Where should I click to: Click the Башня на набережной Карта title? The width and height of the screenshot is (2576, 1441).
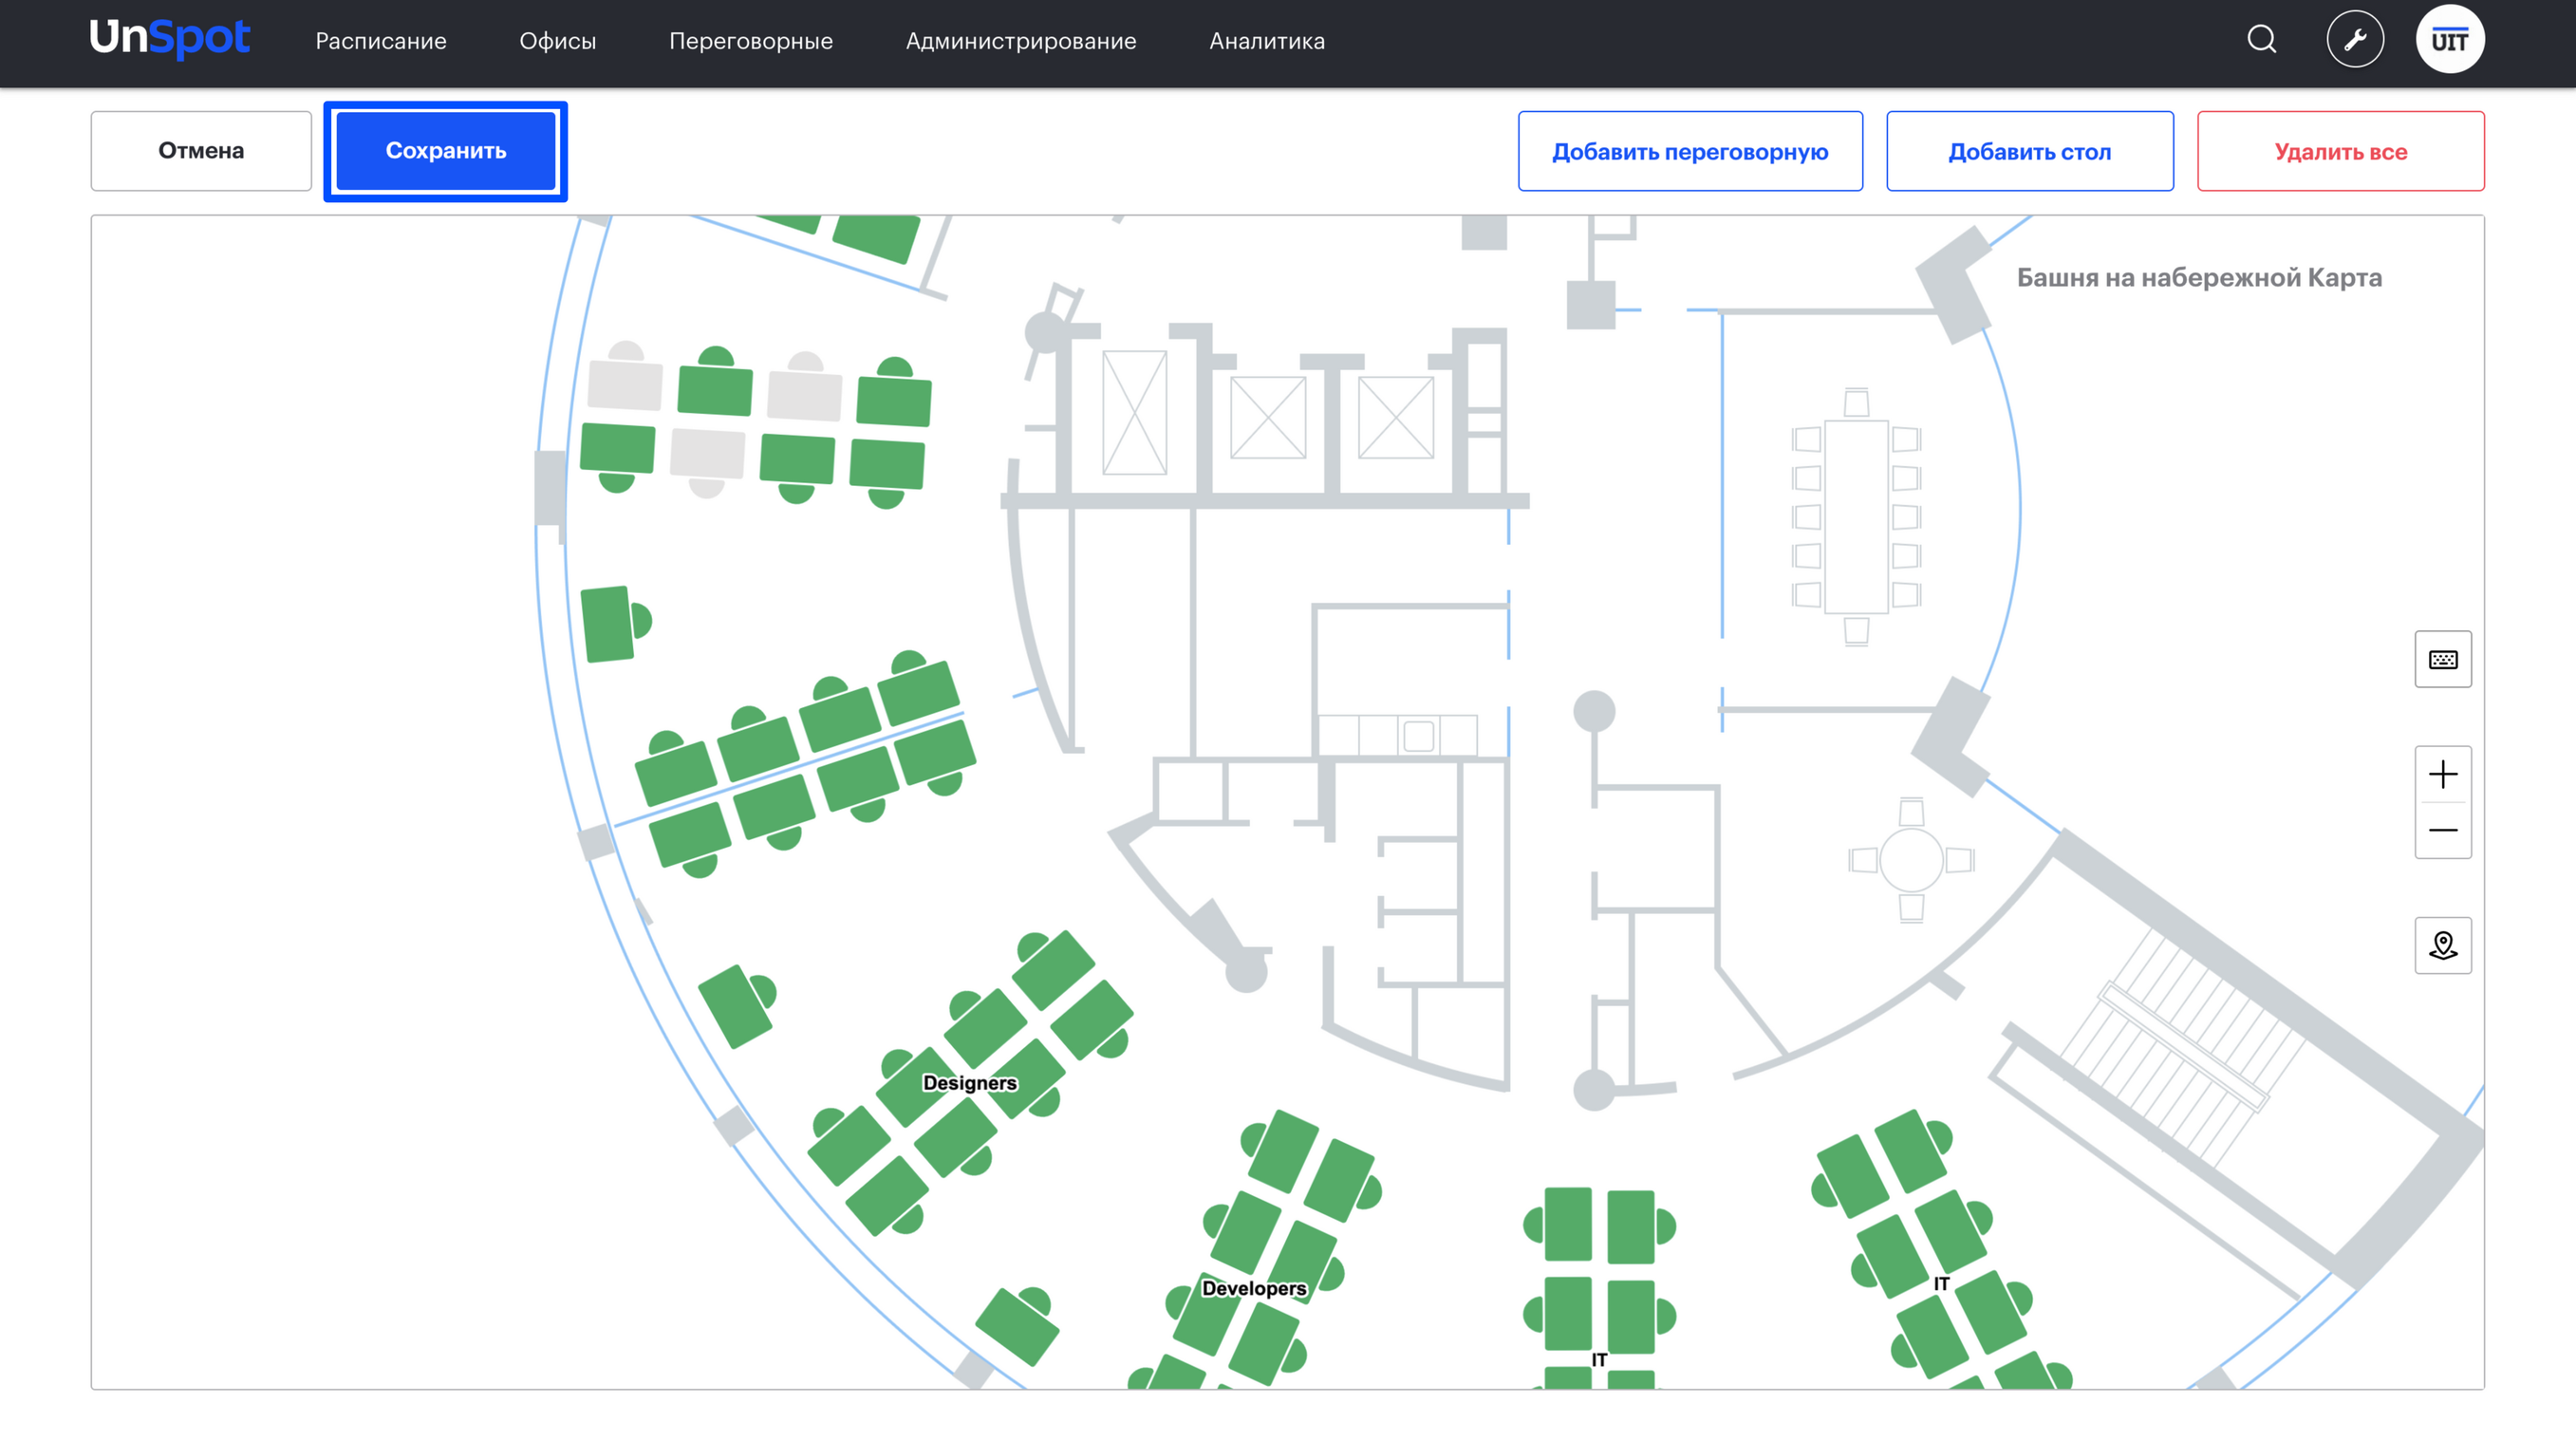2199,277
